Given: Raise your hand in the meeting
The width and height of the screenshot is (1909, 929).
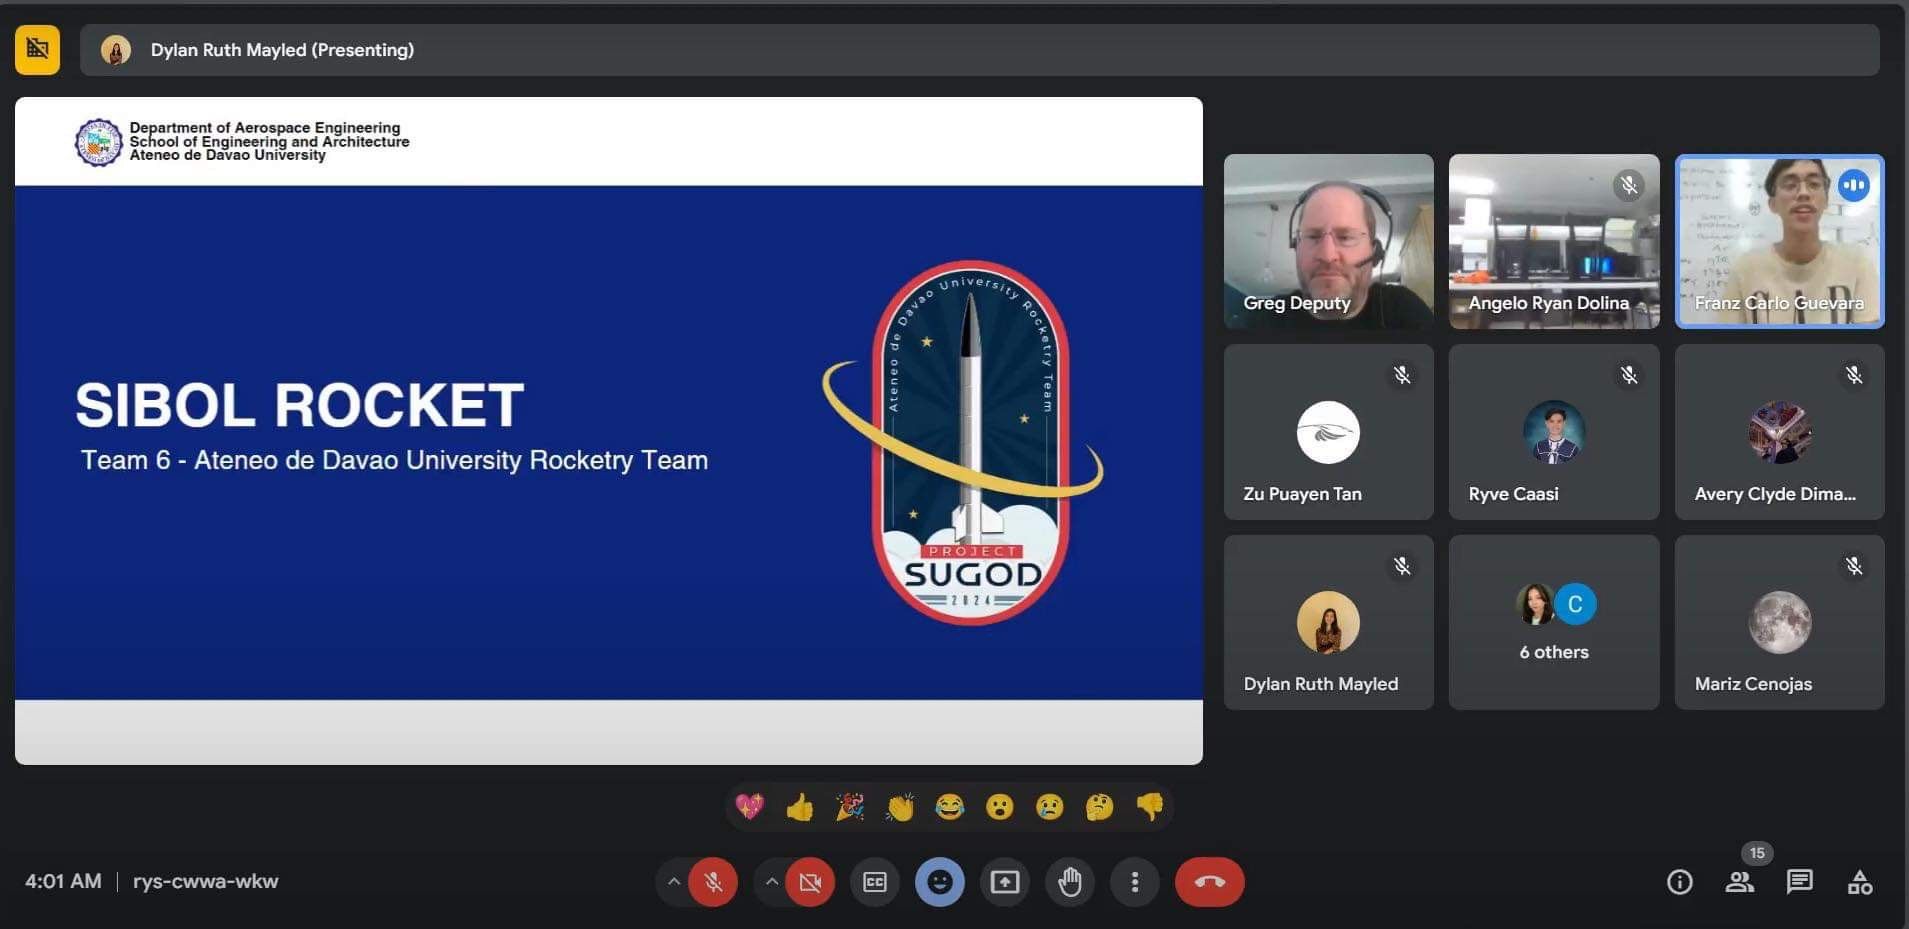Looking at the screenshot, I should [1070, 882].
